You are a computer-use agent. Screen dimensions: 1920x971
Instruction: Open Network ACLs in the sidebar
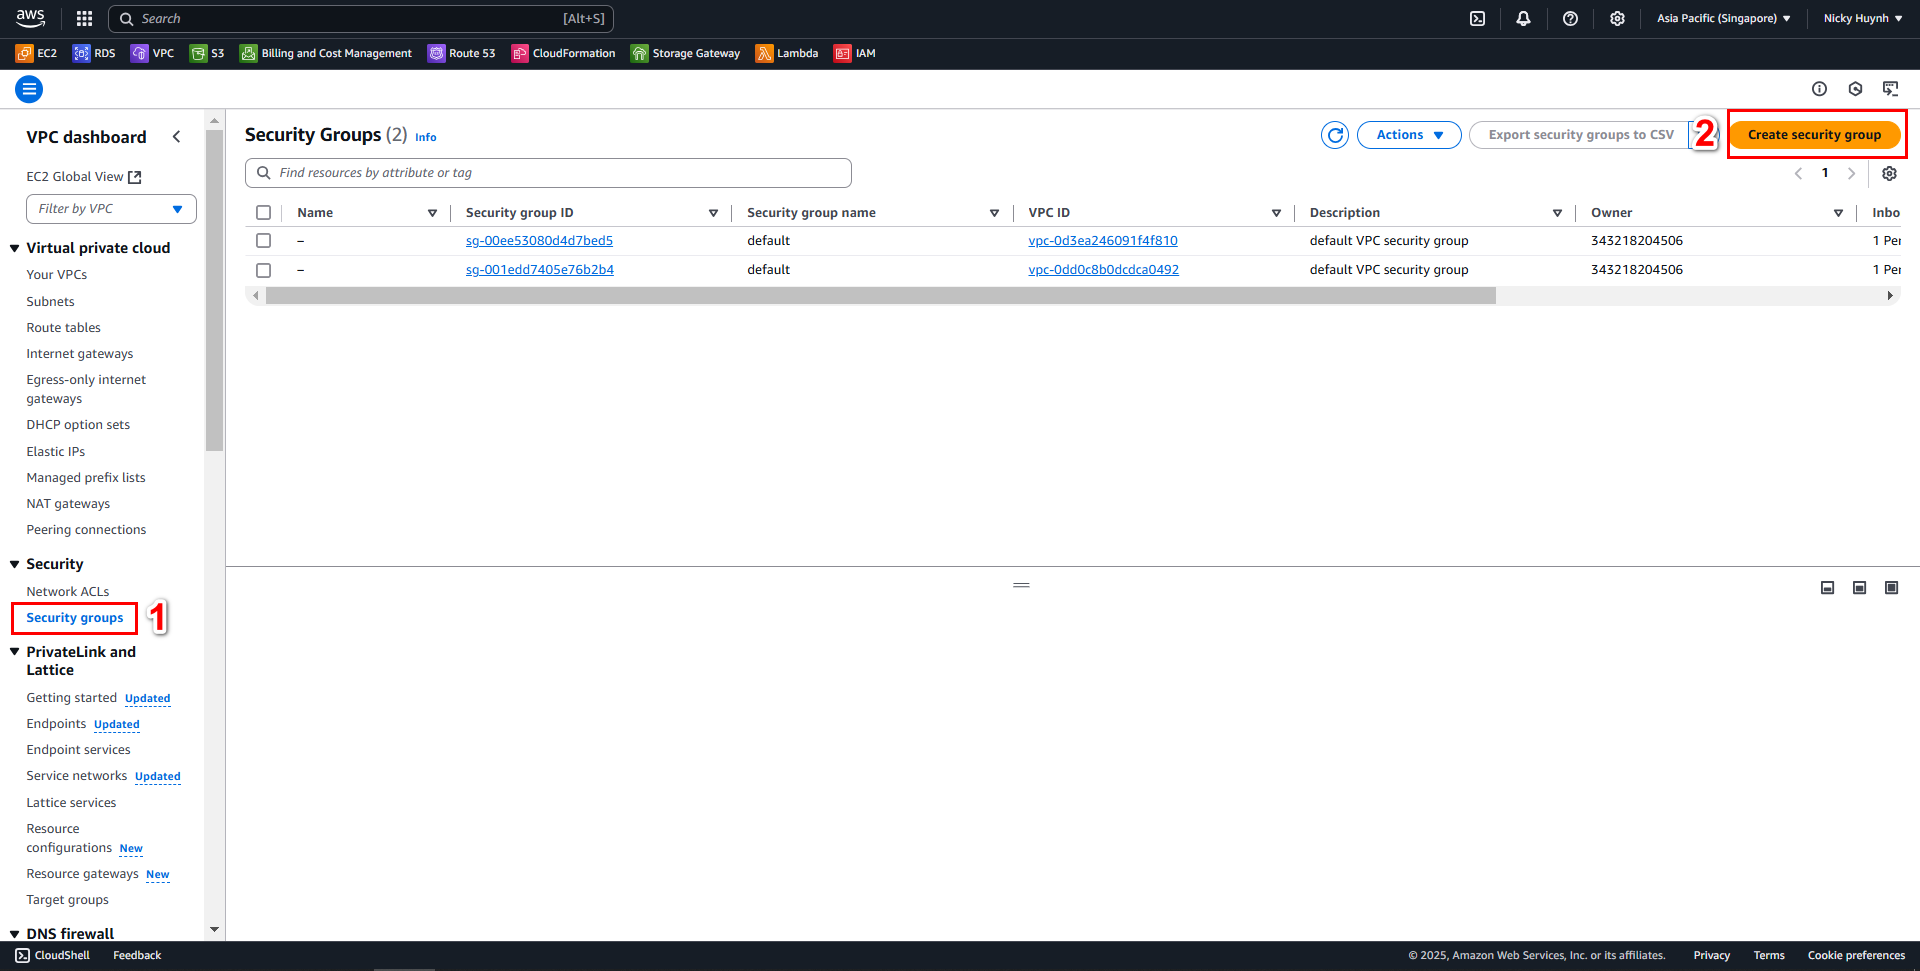point(68,592)
